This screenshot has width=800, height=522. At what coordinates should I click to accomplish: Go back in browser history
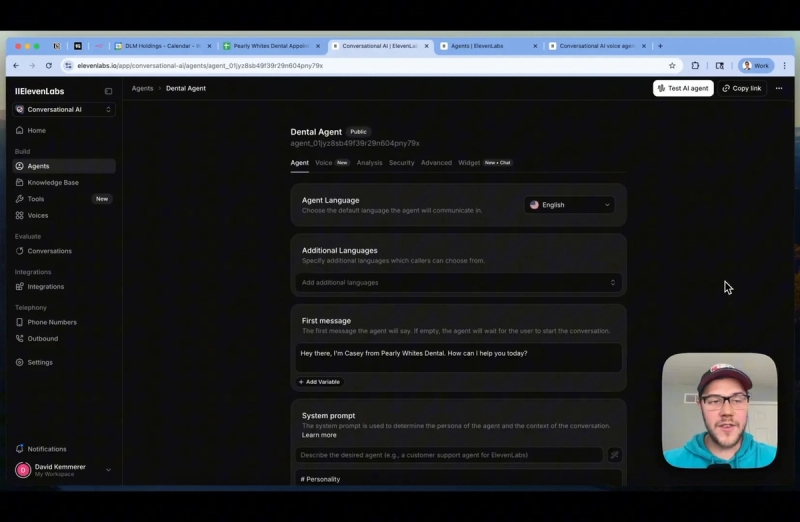(16, 66)
